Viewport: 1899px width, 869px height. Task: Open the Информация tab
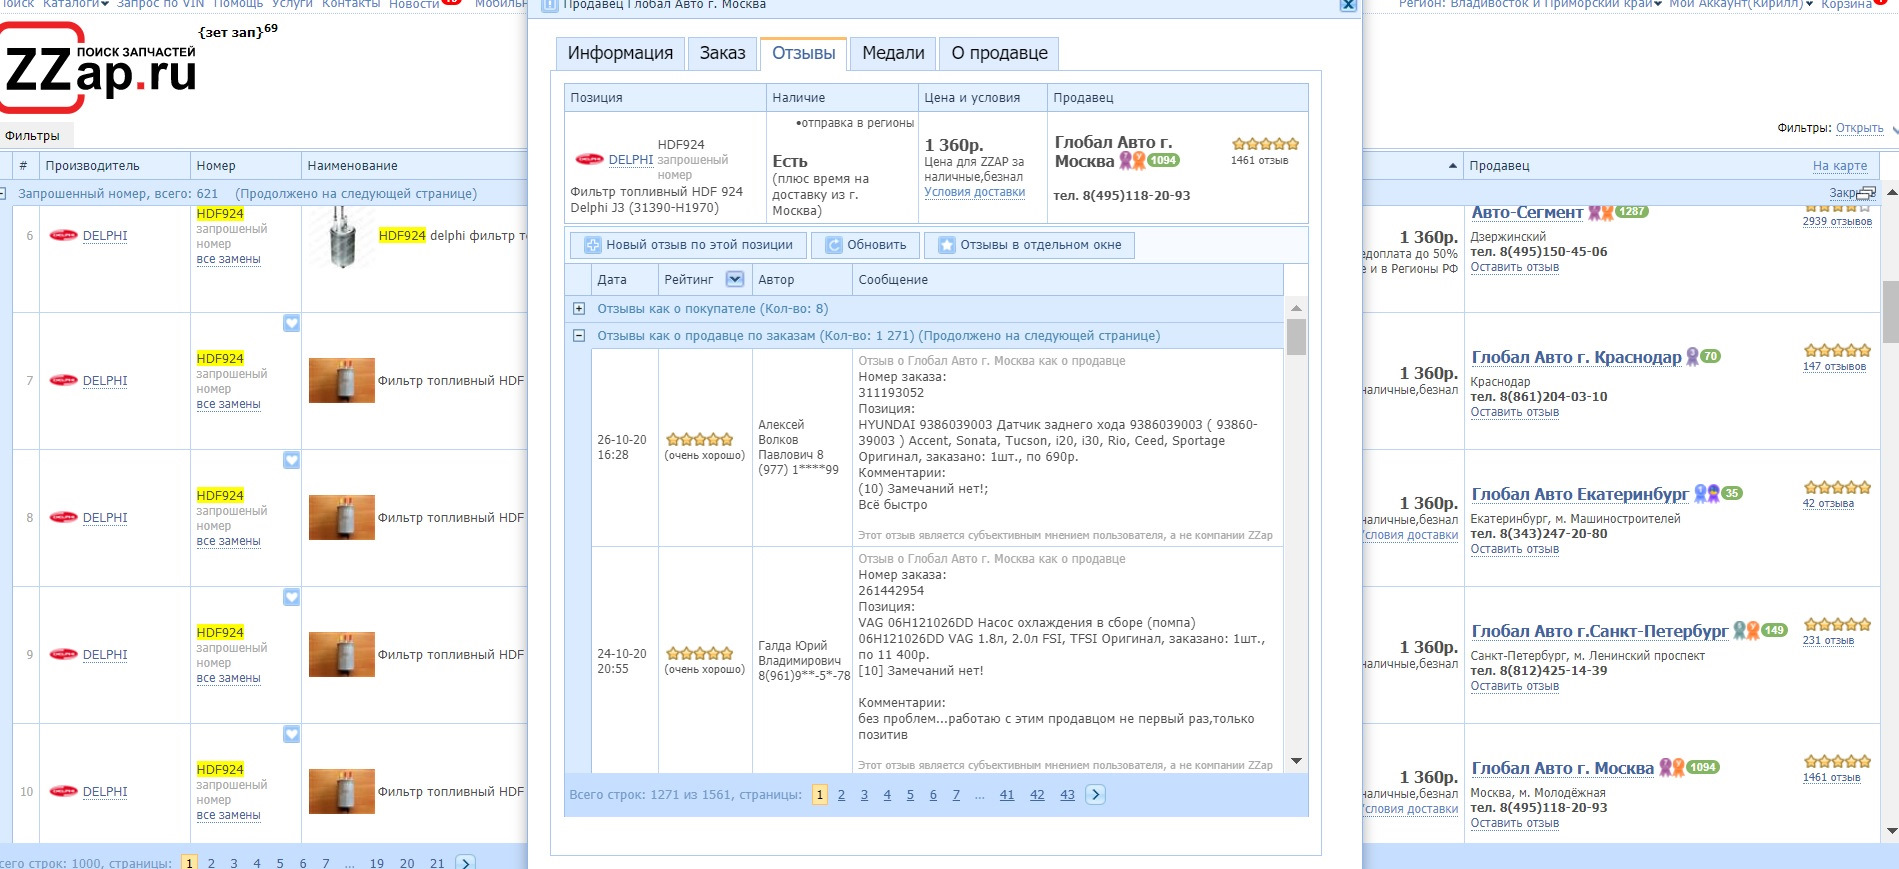click(620, 53)
